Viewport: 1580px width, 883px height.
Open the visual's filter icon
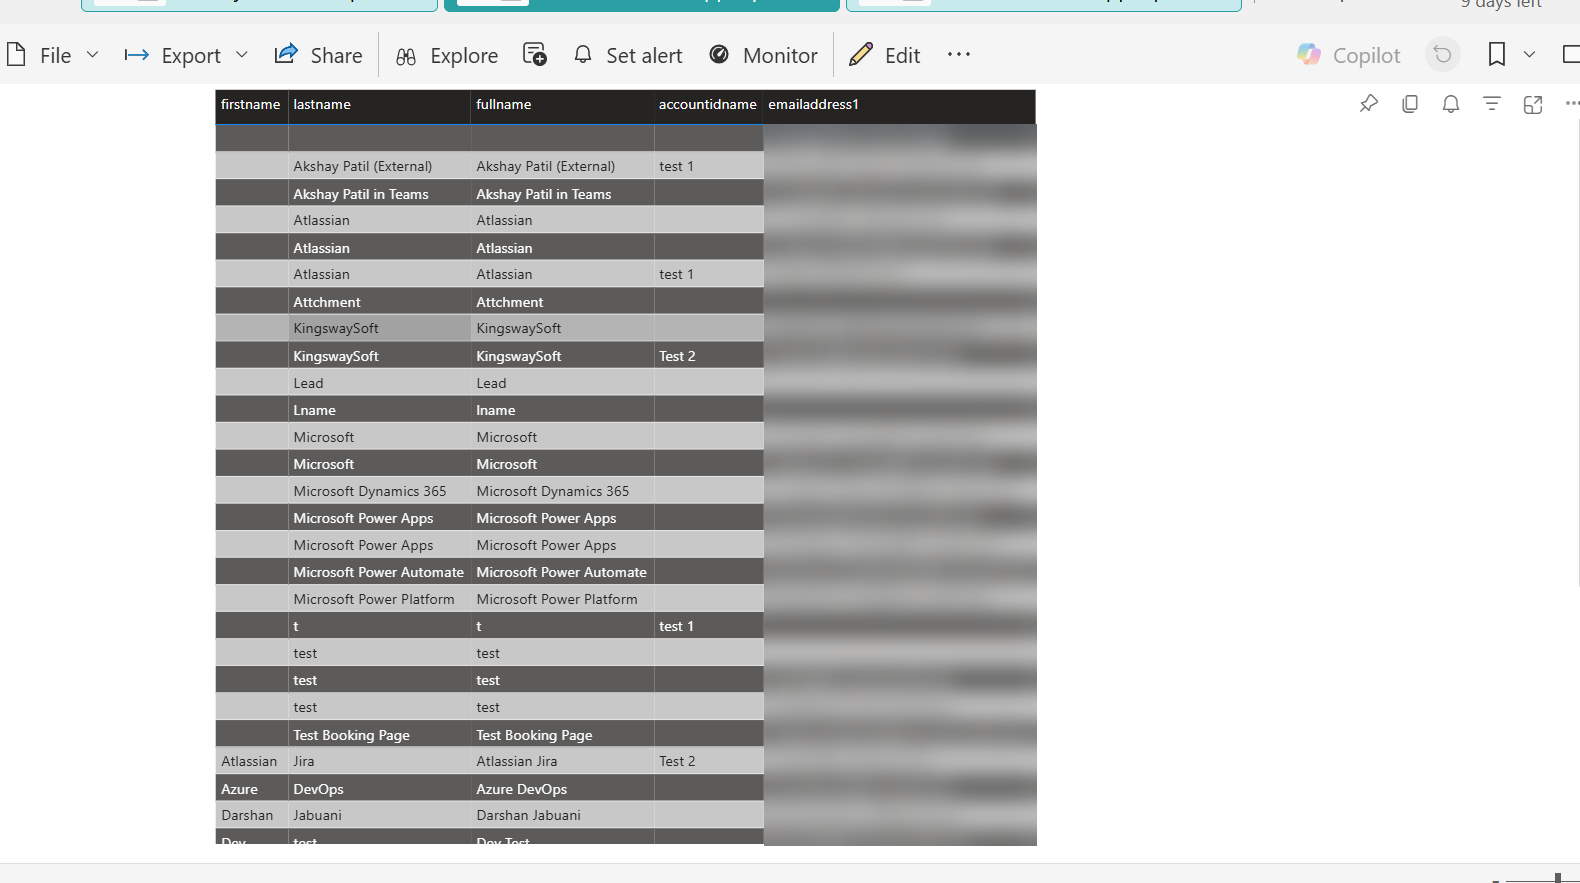pos(1492,103)
